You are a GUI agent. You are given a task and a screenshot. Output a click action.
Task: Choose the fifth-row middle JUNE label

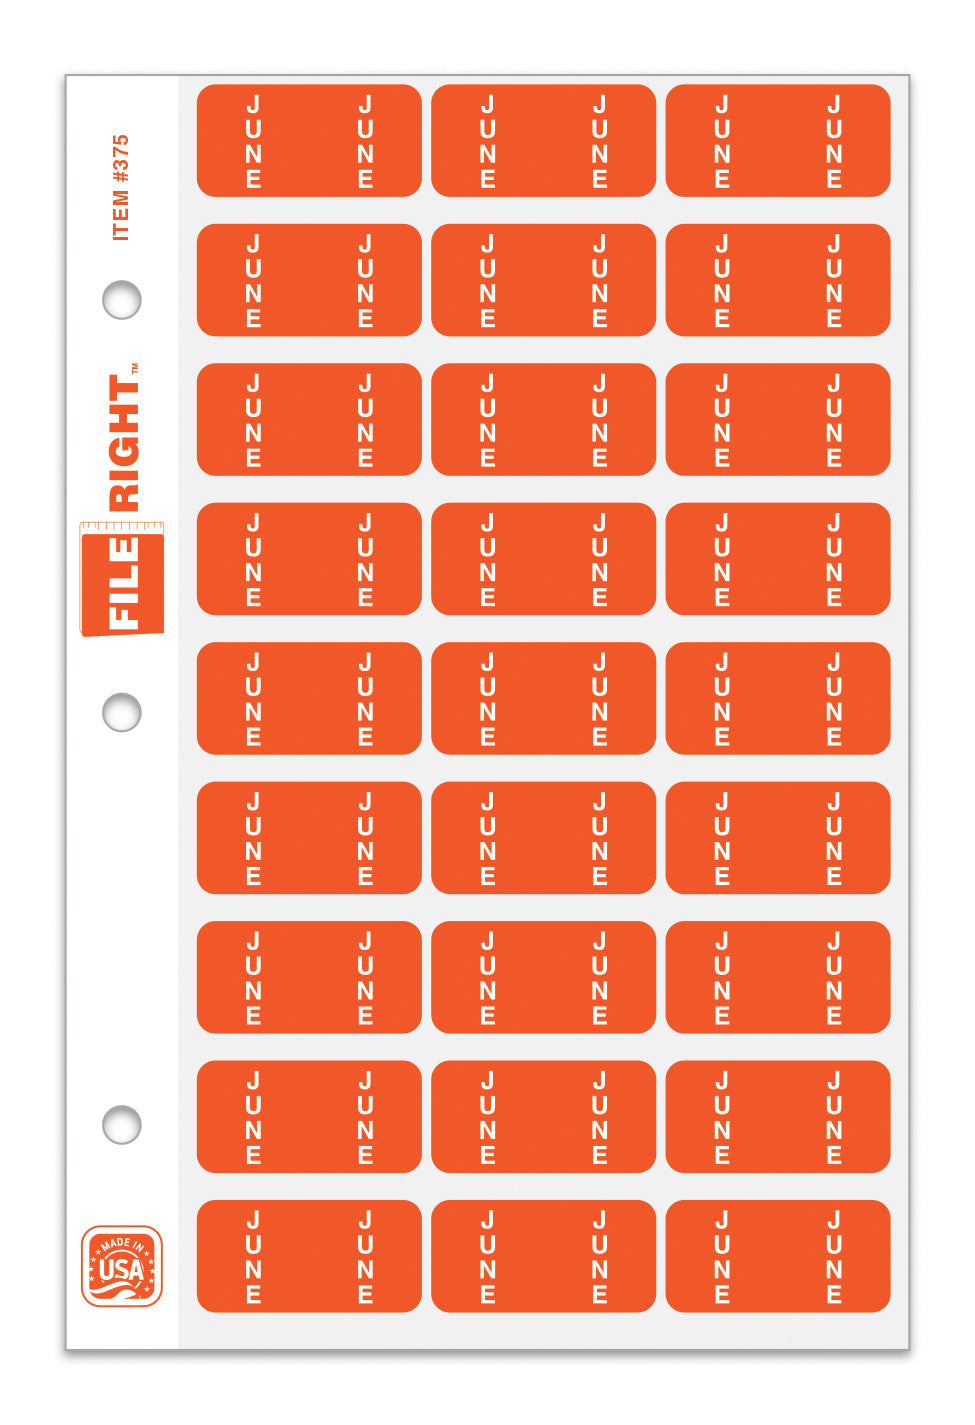pyautogui.click(x=543, y=698)
